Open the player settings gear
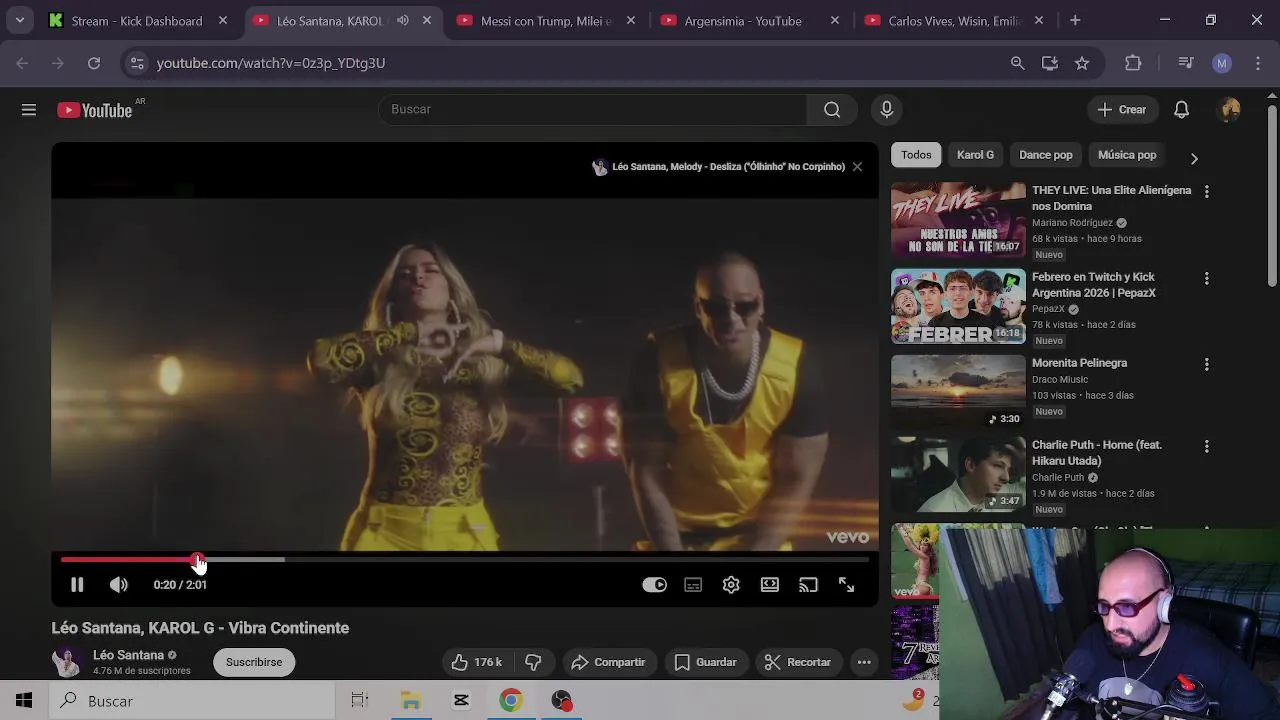Screen dimensions: 1280x720 coord(731,585)
